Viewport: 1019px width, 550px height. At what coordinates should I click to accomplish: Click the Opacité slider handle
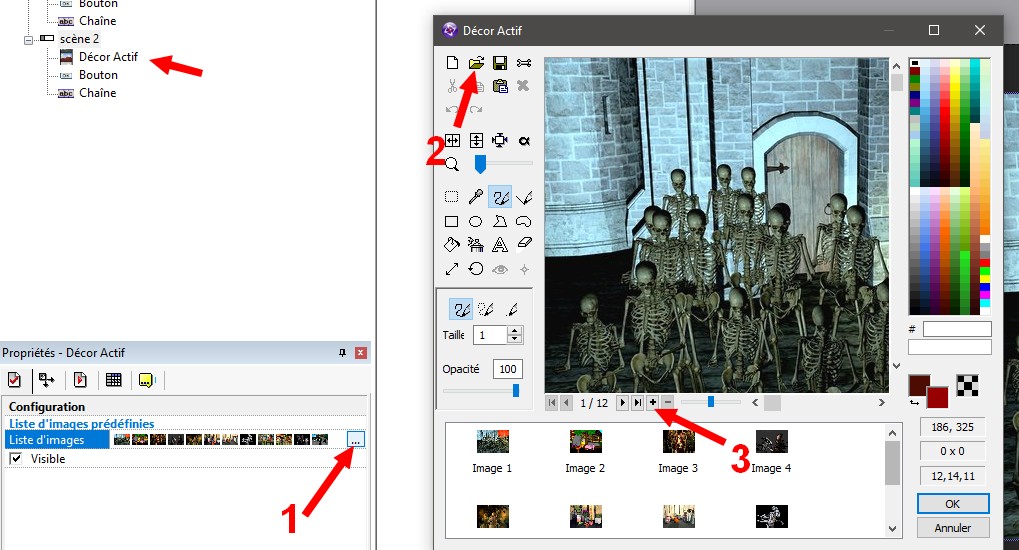516,390
